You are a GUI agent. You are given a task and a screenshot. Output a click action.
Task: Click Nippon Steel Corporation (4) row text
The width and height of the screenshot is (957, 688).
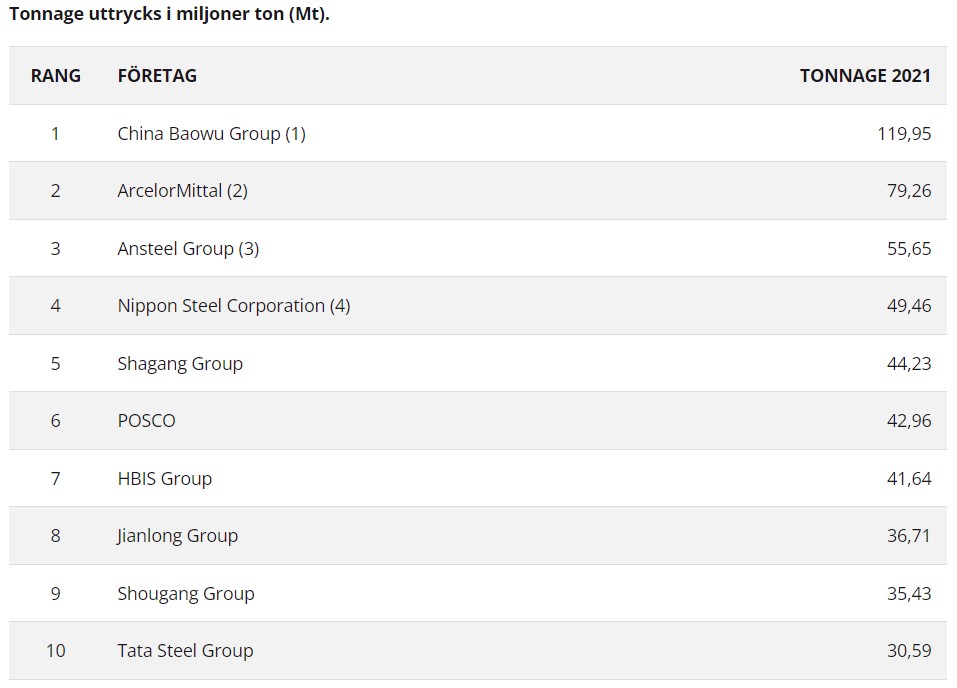(234, 305)
